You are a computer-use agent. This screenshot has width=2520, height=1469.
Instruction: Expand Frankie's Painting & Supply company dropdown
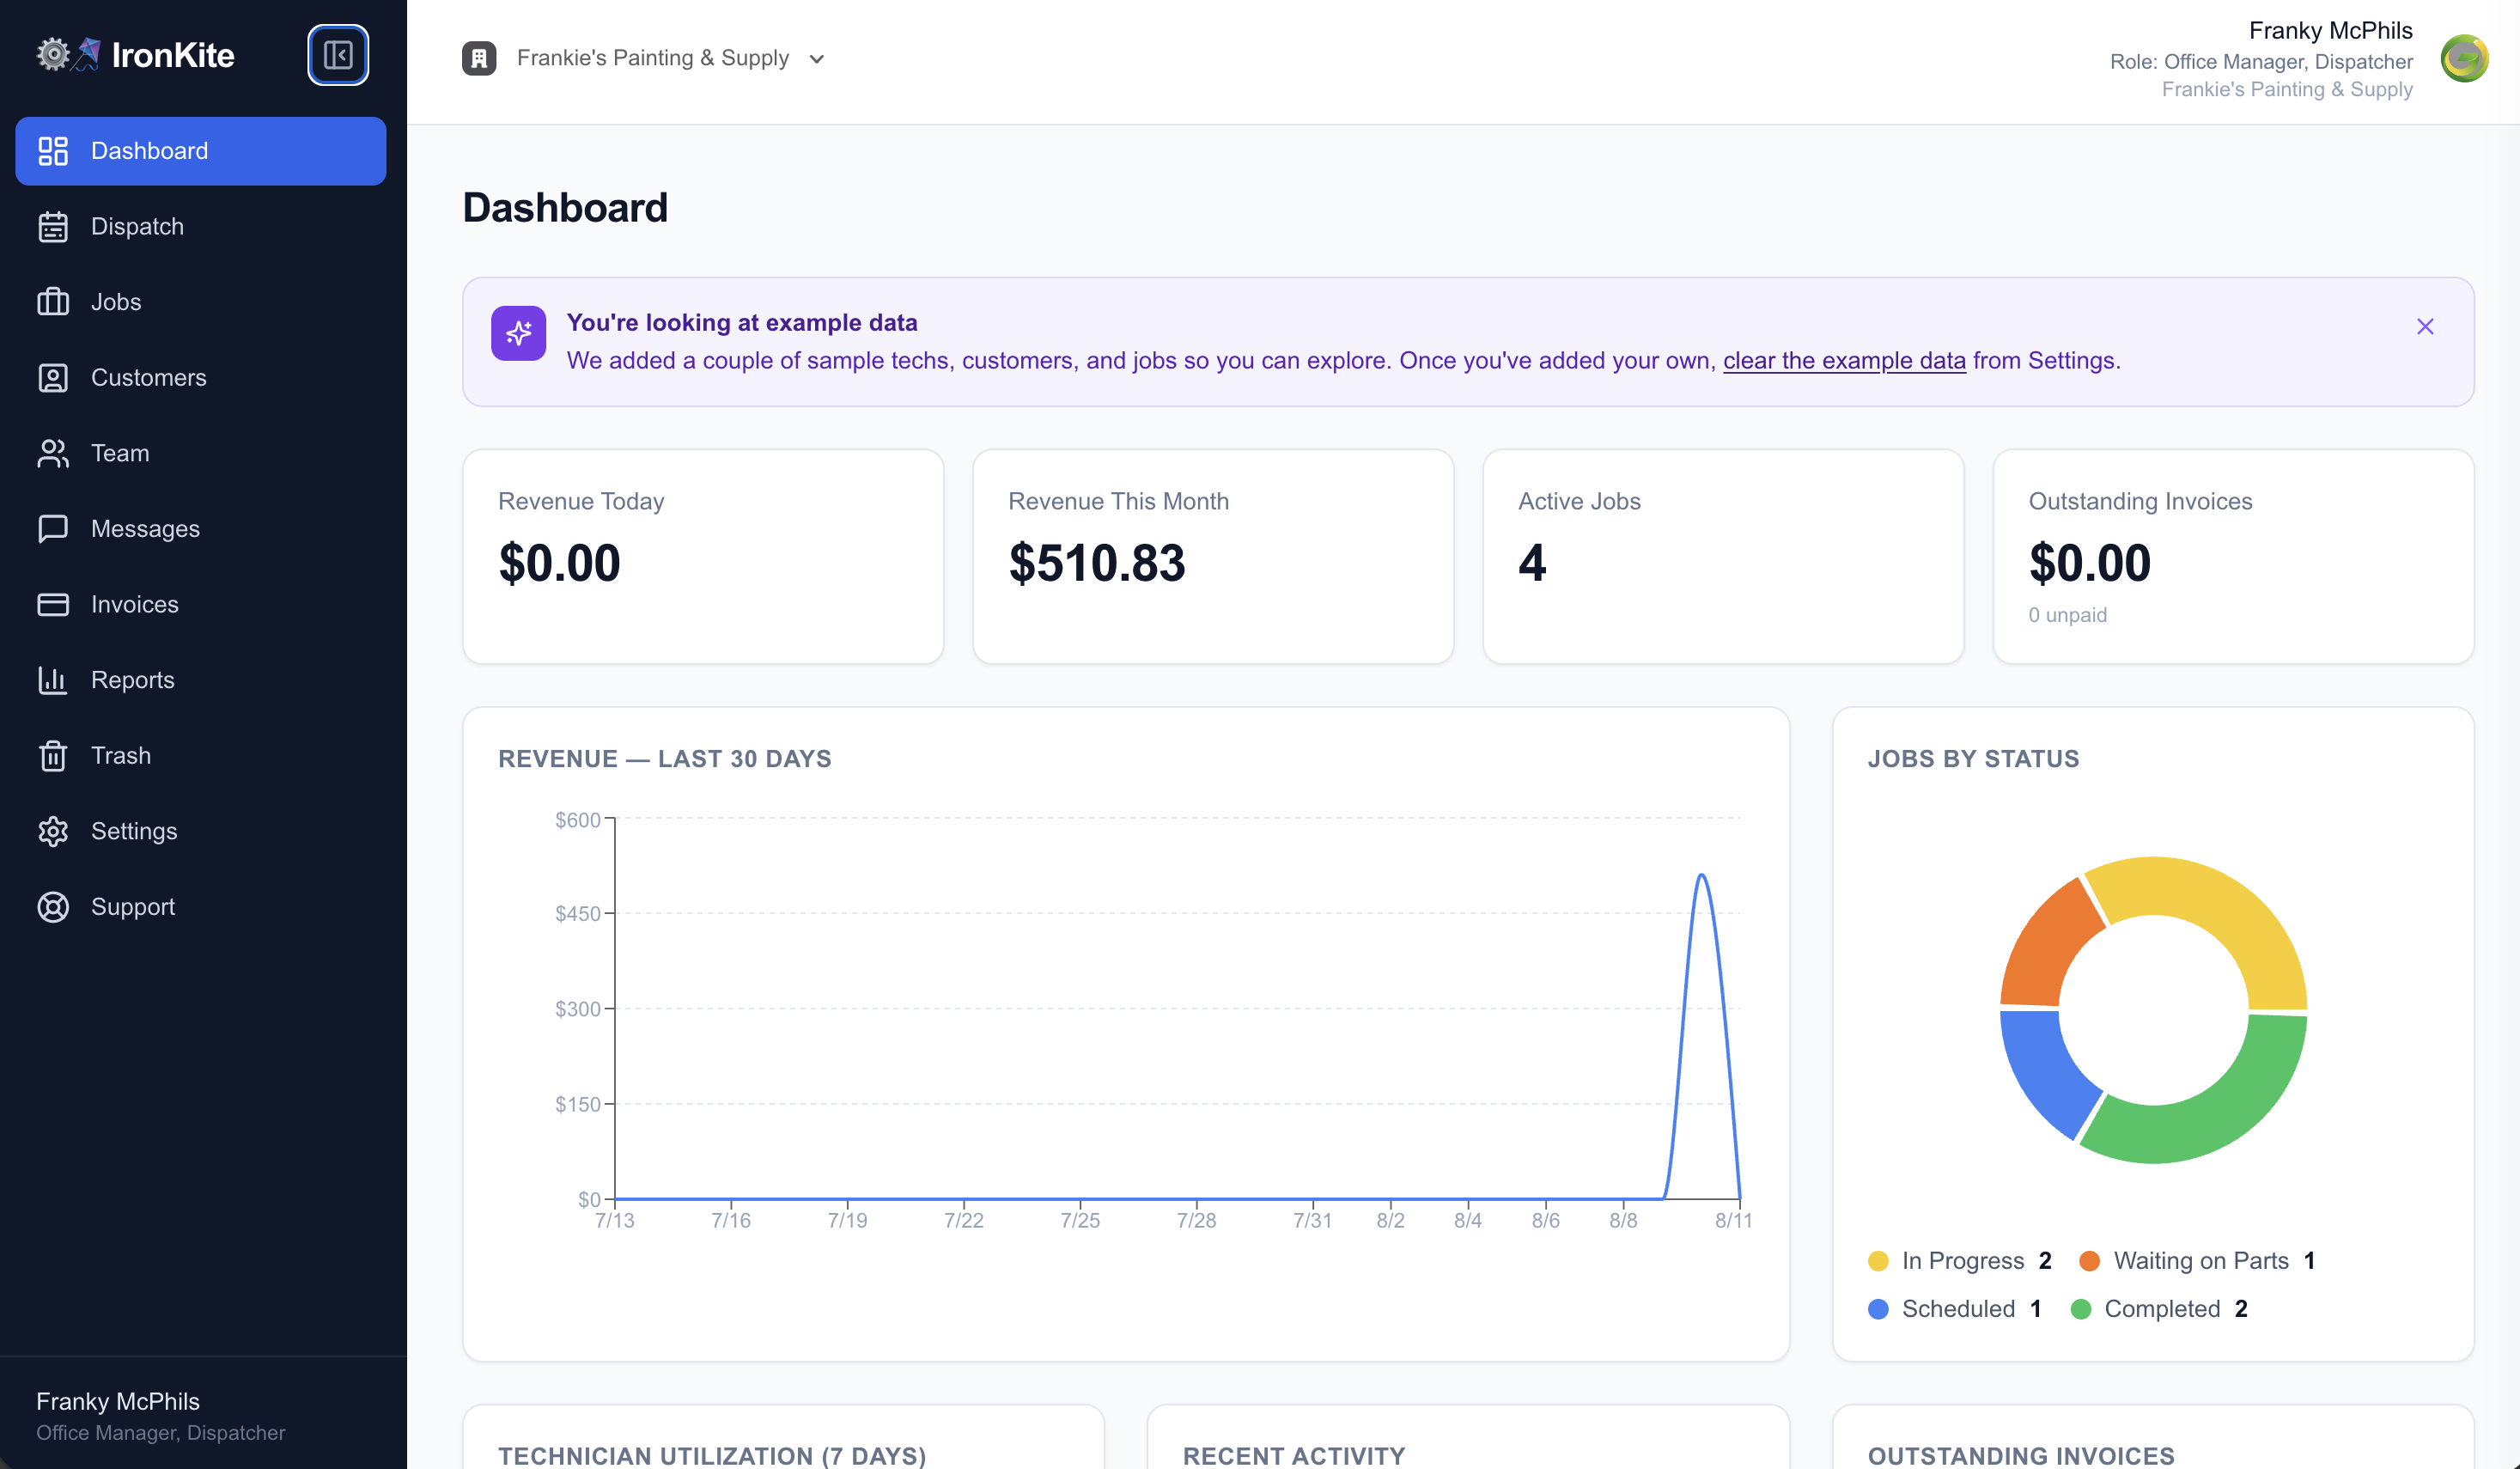[644, 58]
